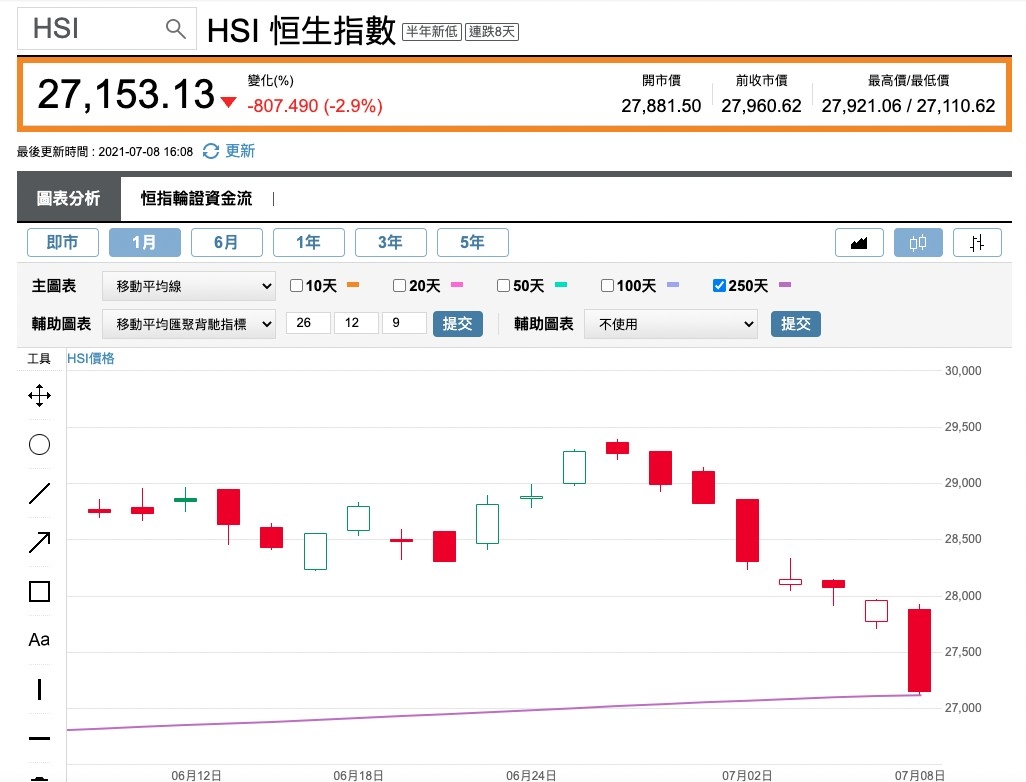This screenshot has width=1026, height=782.
Task: Pick the arrow drawing tool
Action: coord(39,541)
